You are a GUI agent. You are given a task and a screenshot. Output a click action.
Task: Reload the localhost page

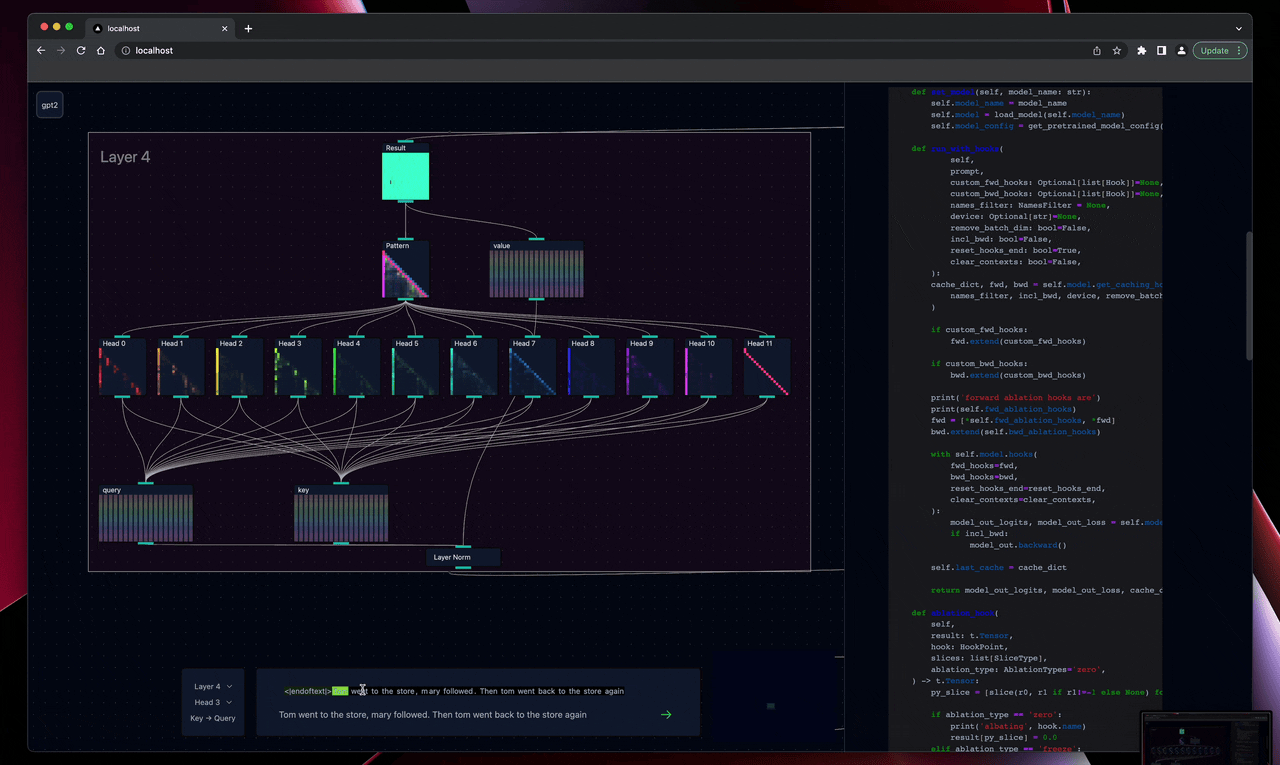(x=81, y=51)
